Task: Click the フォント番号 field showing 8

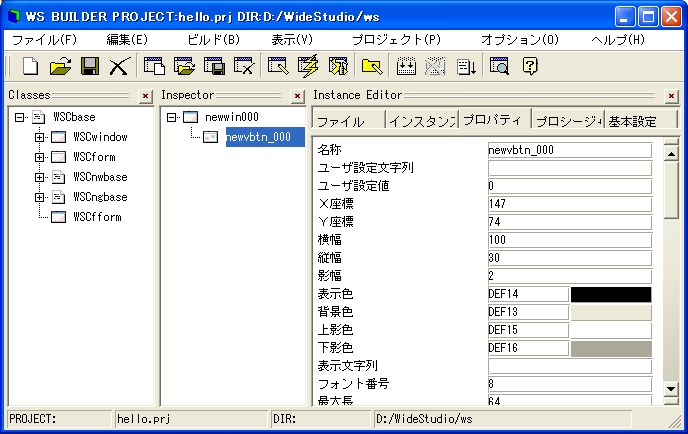Action: (x=570, y=384)
